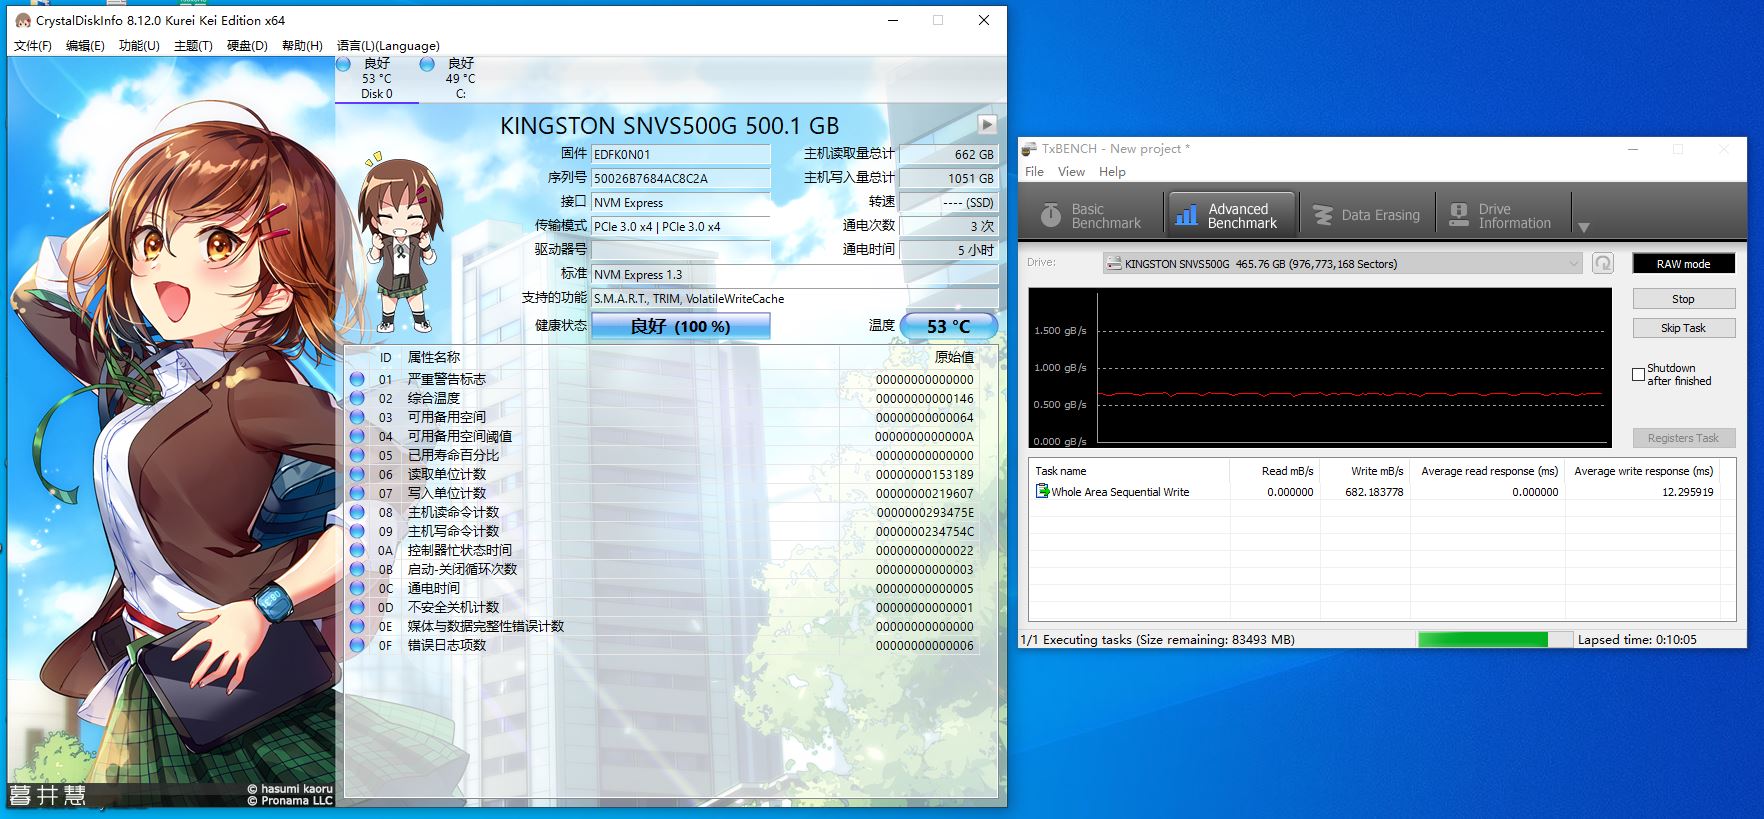Open the TxBENCH File menu
This screenshot has width=1764, height=819.
pos(1034,172)
